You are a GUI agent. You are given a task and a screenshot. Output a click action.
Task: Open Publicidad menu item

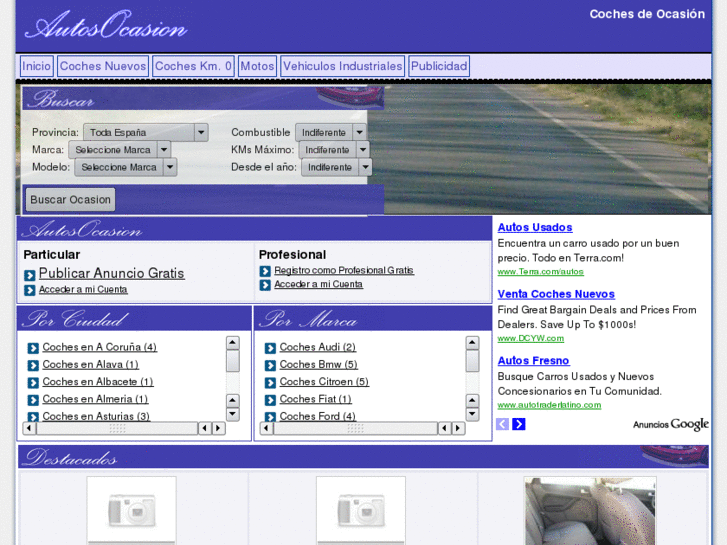[x=439, y=66]
